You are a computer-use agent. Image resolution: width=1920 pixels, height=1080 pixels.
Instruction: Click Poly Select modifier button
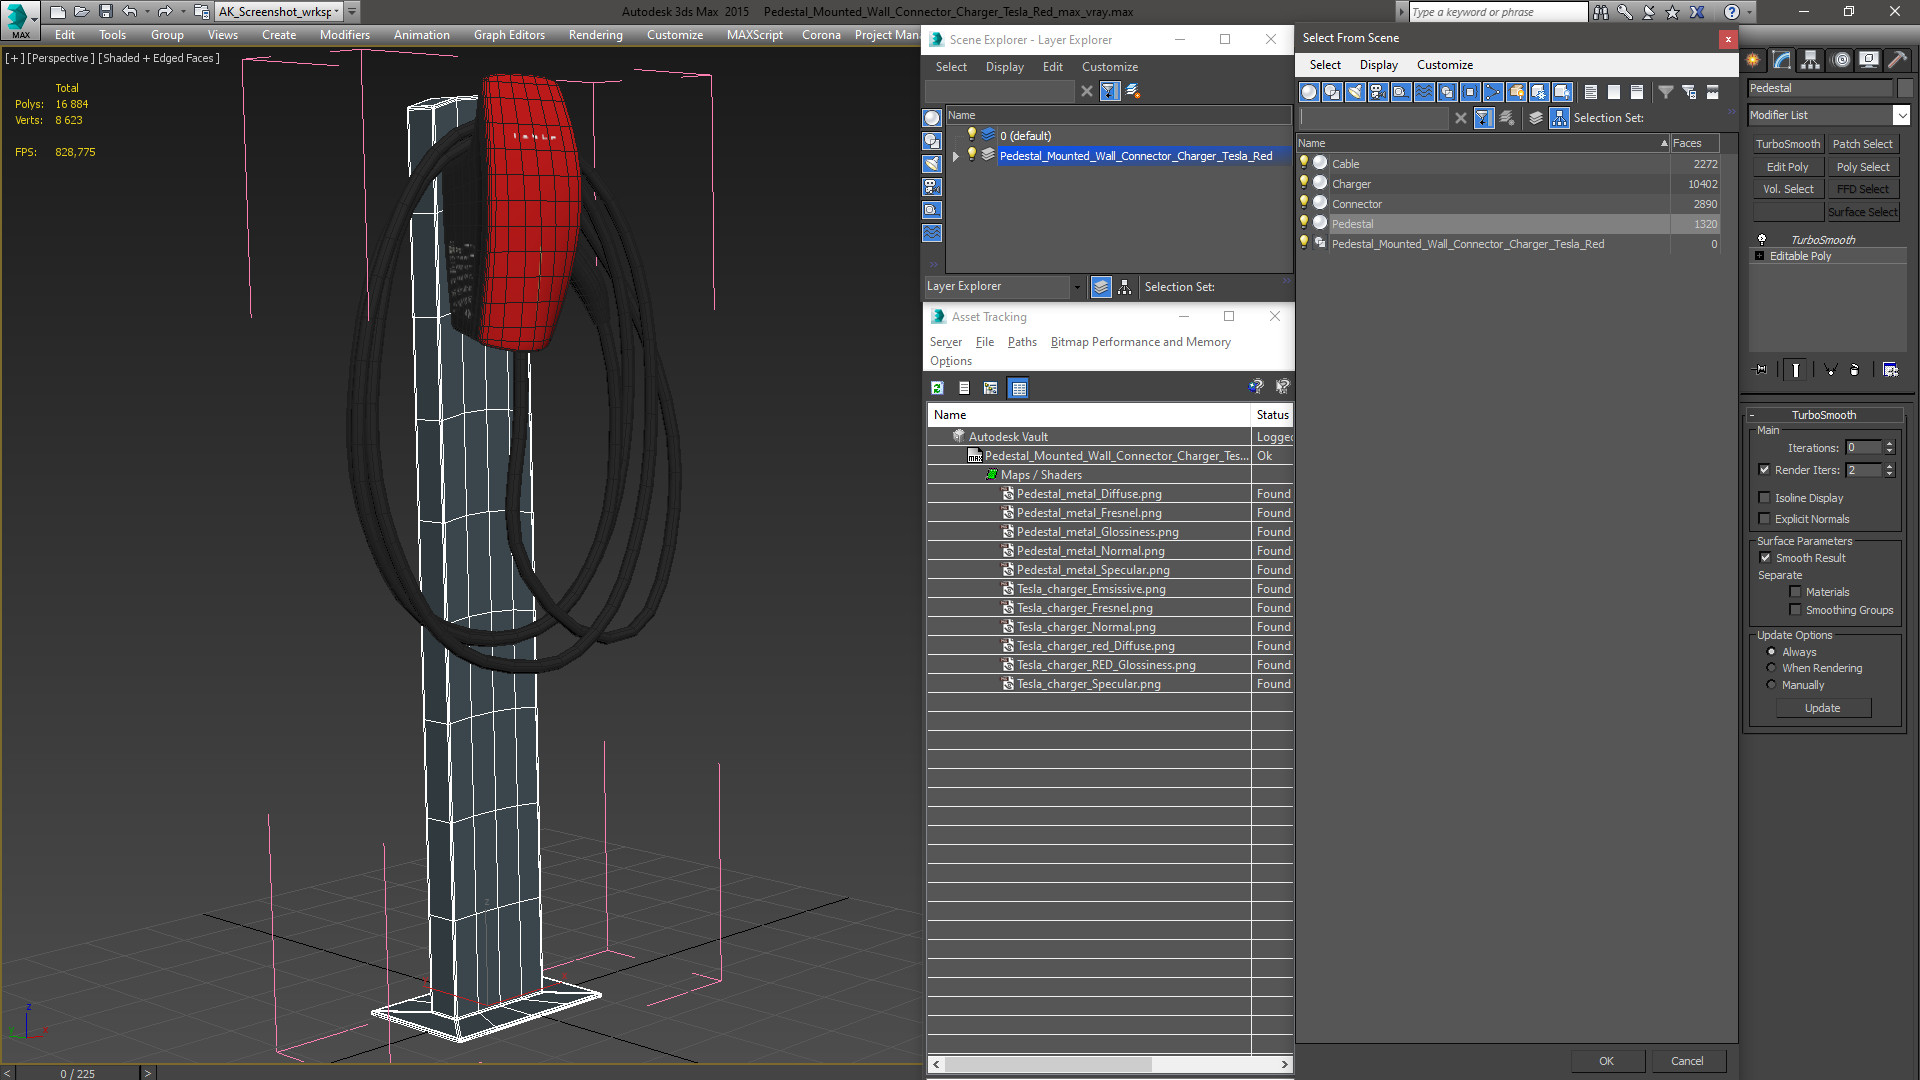pos(1863,167)
